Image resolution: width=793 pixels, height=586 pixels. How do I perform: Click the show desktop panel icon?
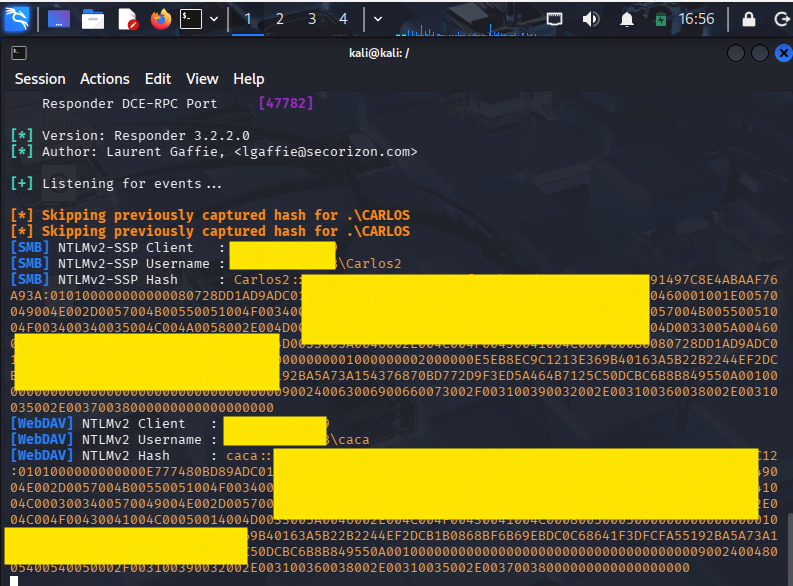point(59,19)
